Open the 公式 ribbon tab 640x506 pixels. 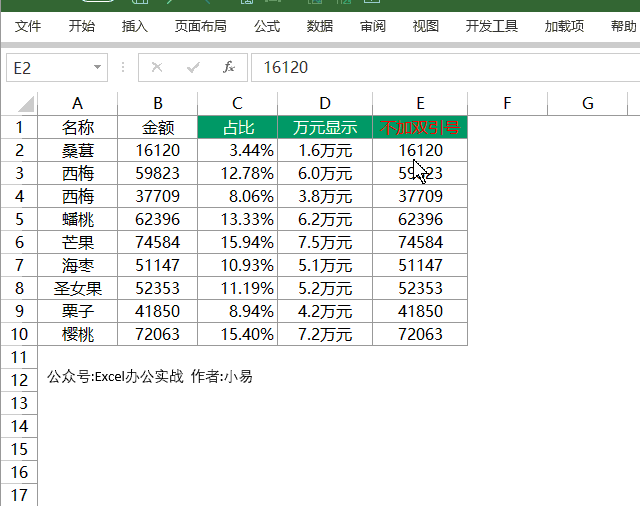(x=267, y=27)
